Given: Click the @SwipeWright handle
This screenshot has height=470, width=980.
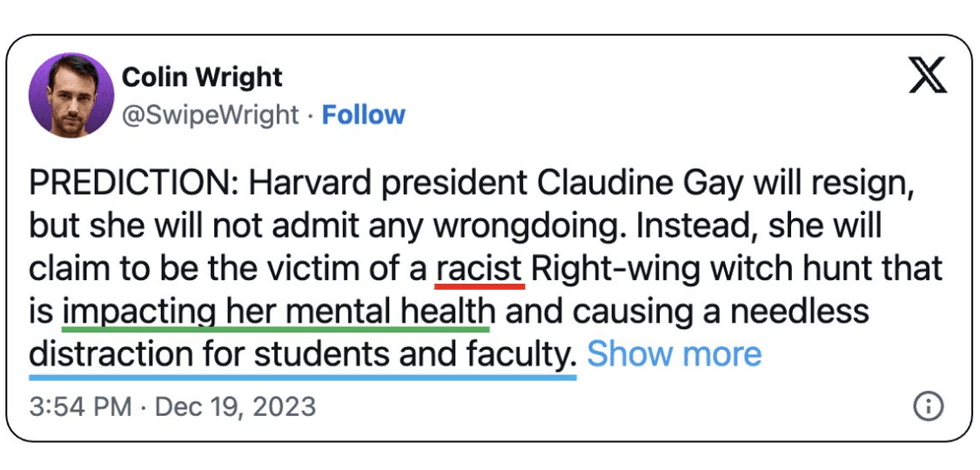Looking at the screenshot, I should point(210,115).
